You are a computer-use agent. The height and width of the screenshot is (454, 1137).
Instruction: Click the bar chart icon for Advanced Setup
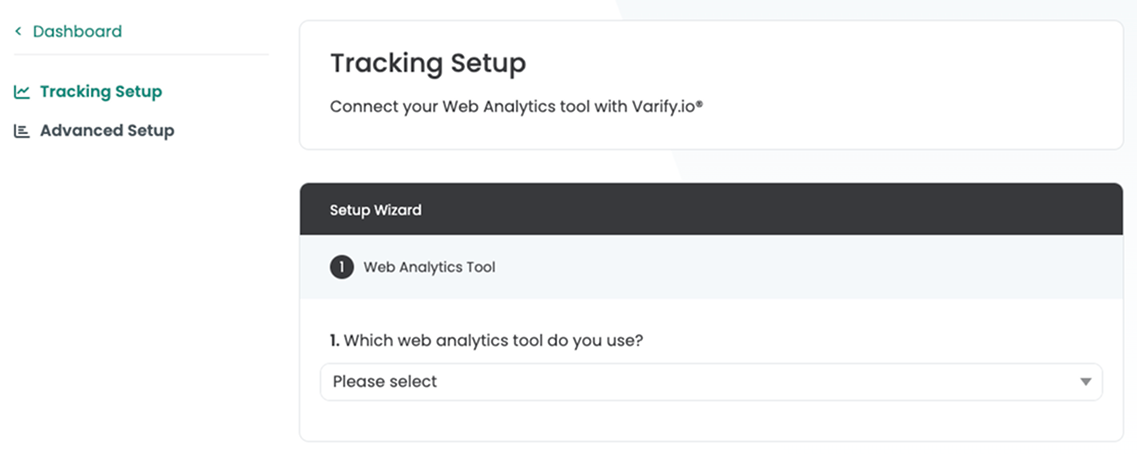pyautogui.click(x=22, y=131)
